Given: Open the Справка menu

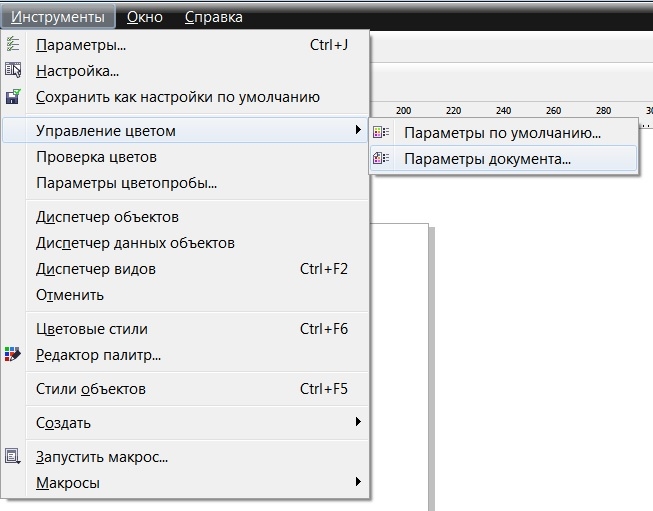Looking at the screenshot, I should [x=213, y=17].
